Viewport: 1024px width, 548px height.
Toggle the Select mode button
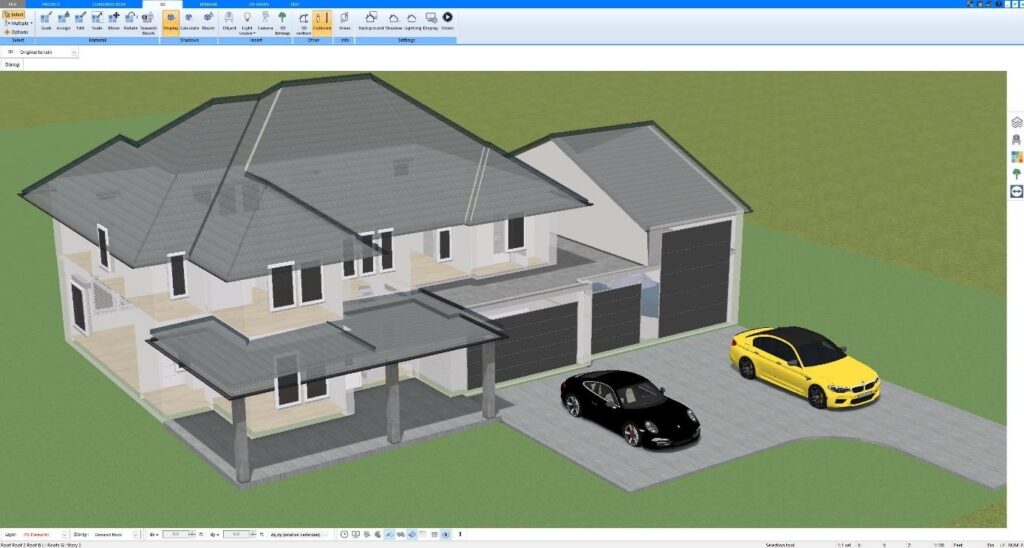click(x=14, y=15)
